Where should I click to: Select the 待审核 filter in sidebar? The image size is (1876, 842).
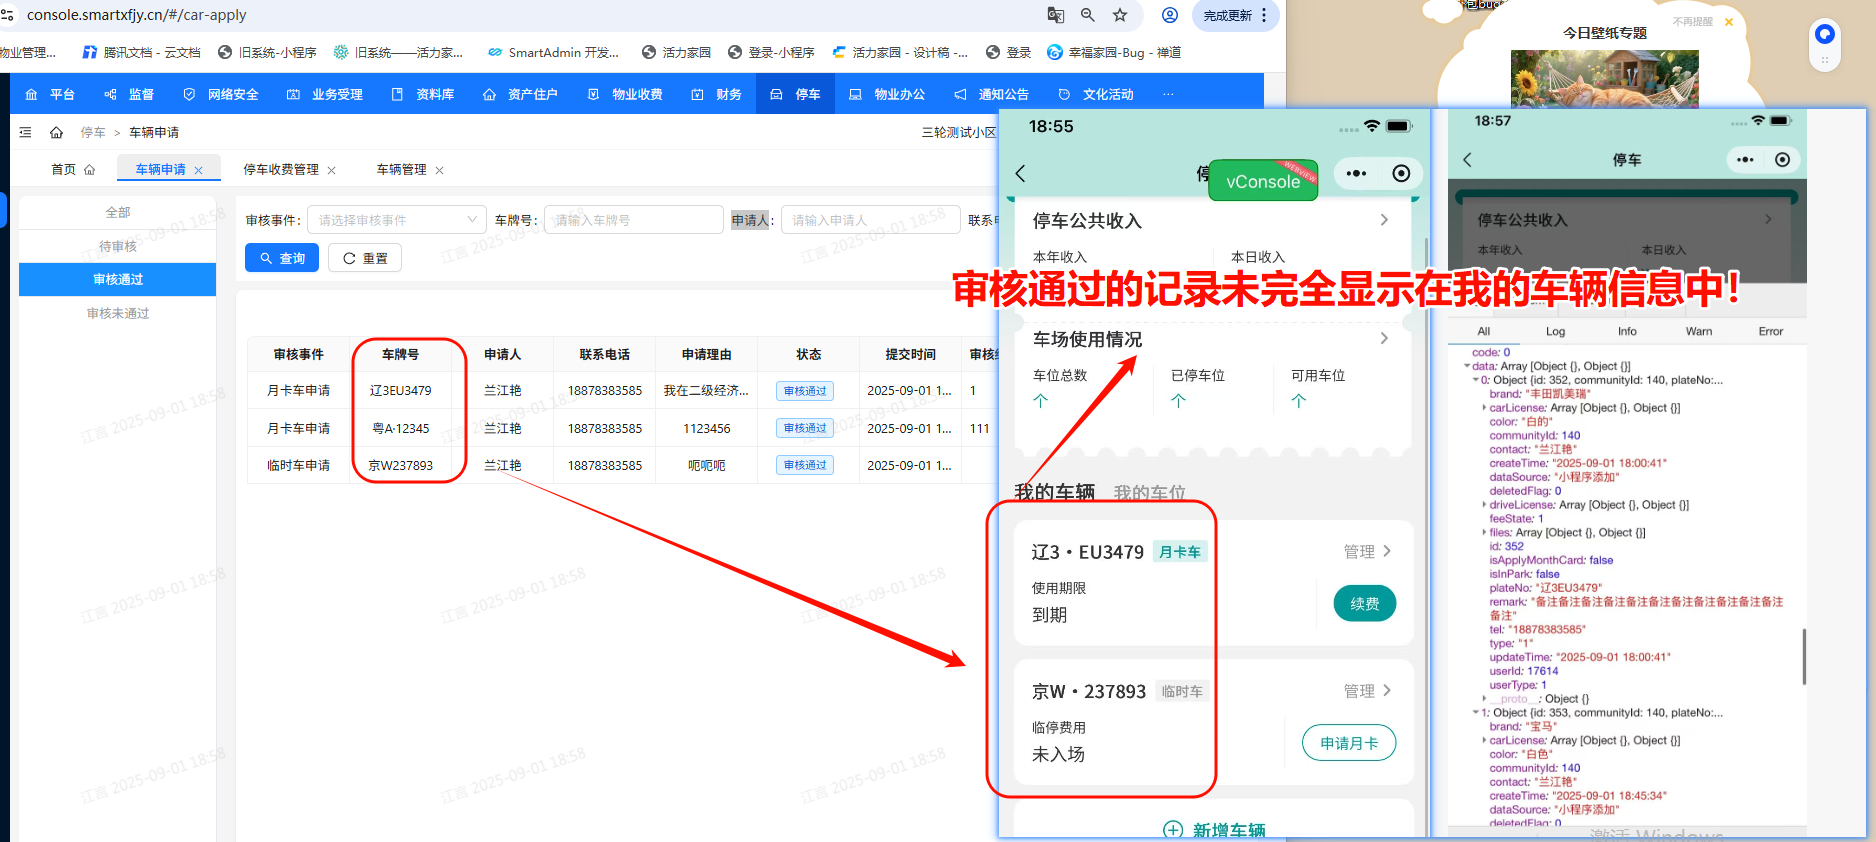pos(118,246)
